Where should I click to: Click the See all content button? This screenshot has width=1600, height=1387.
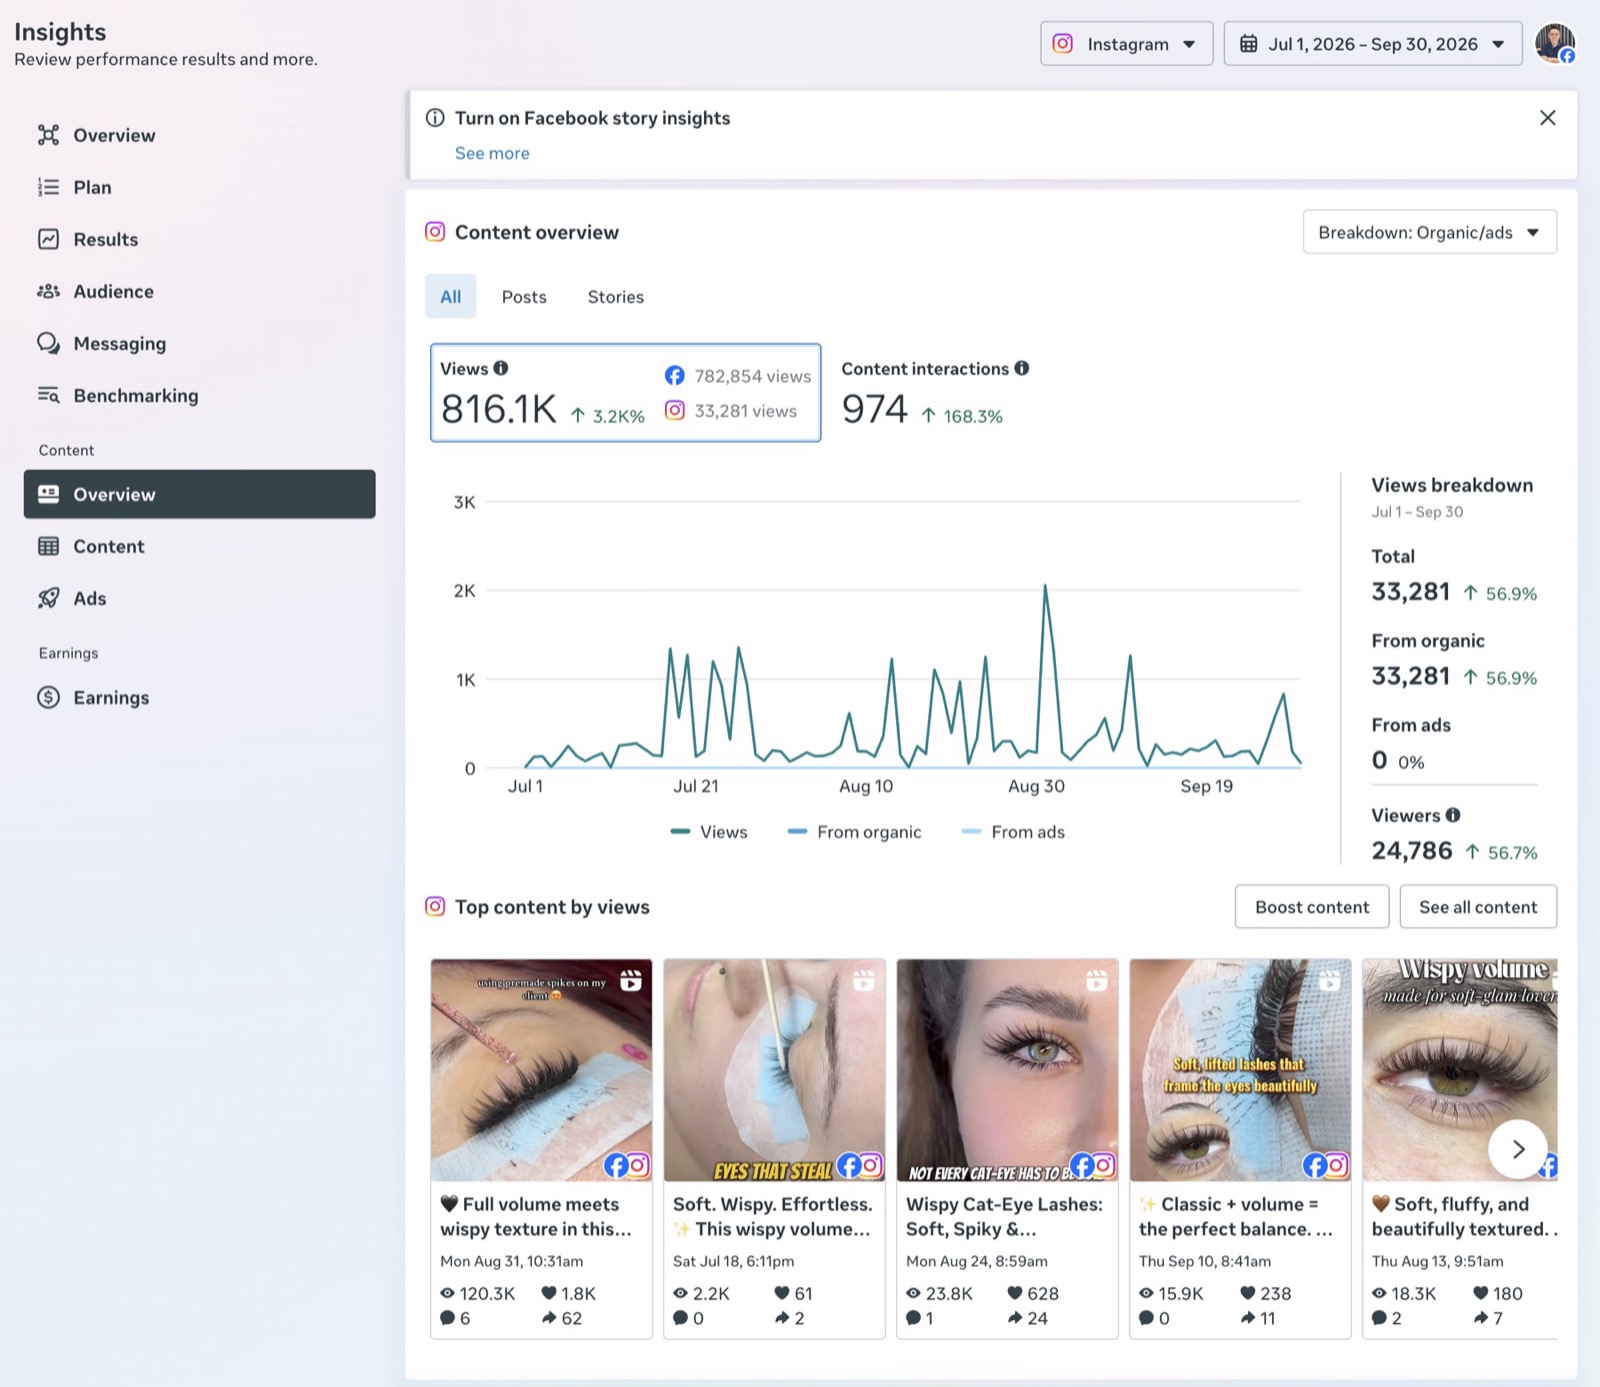[1478, 907]
